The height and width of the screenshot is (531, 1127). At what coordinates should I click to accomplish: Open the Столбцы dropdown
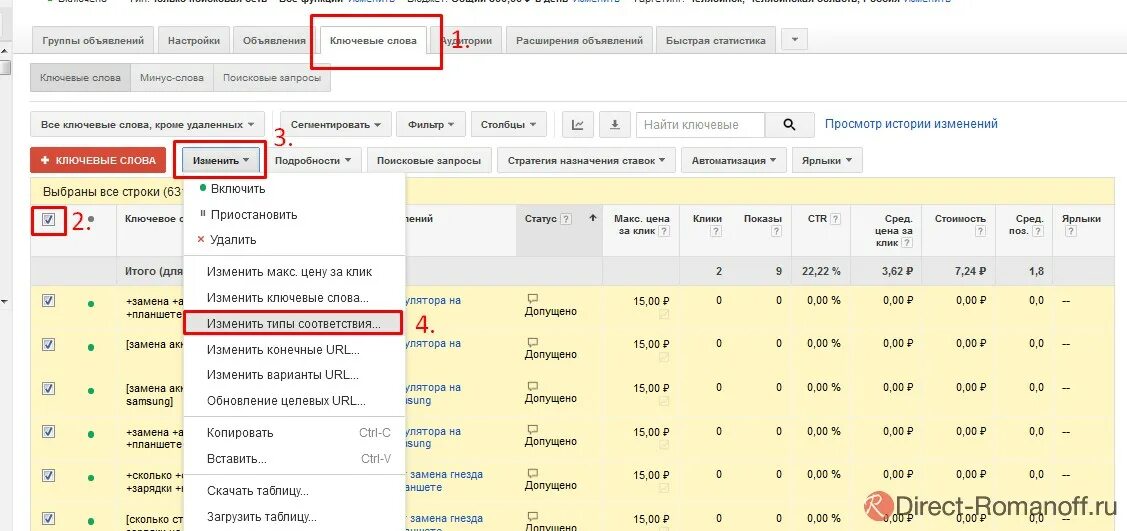click(x=508, y=124)
